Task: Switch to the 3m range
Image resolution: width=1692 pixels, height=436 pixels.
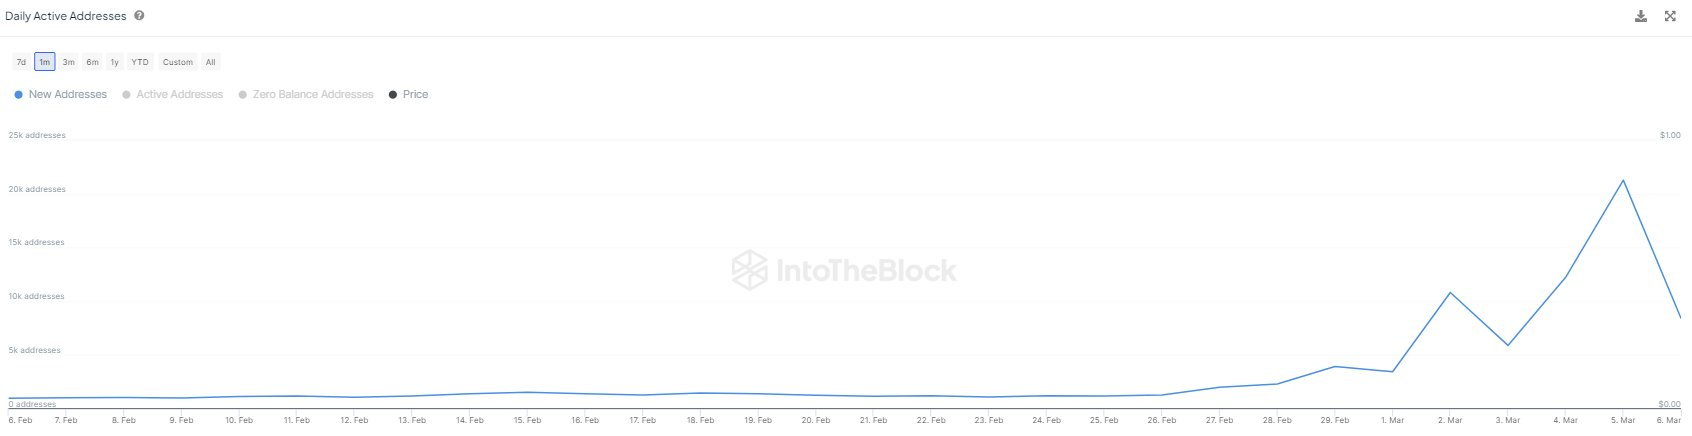Action: tap(68, 62)
